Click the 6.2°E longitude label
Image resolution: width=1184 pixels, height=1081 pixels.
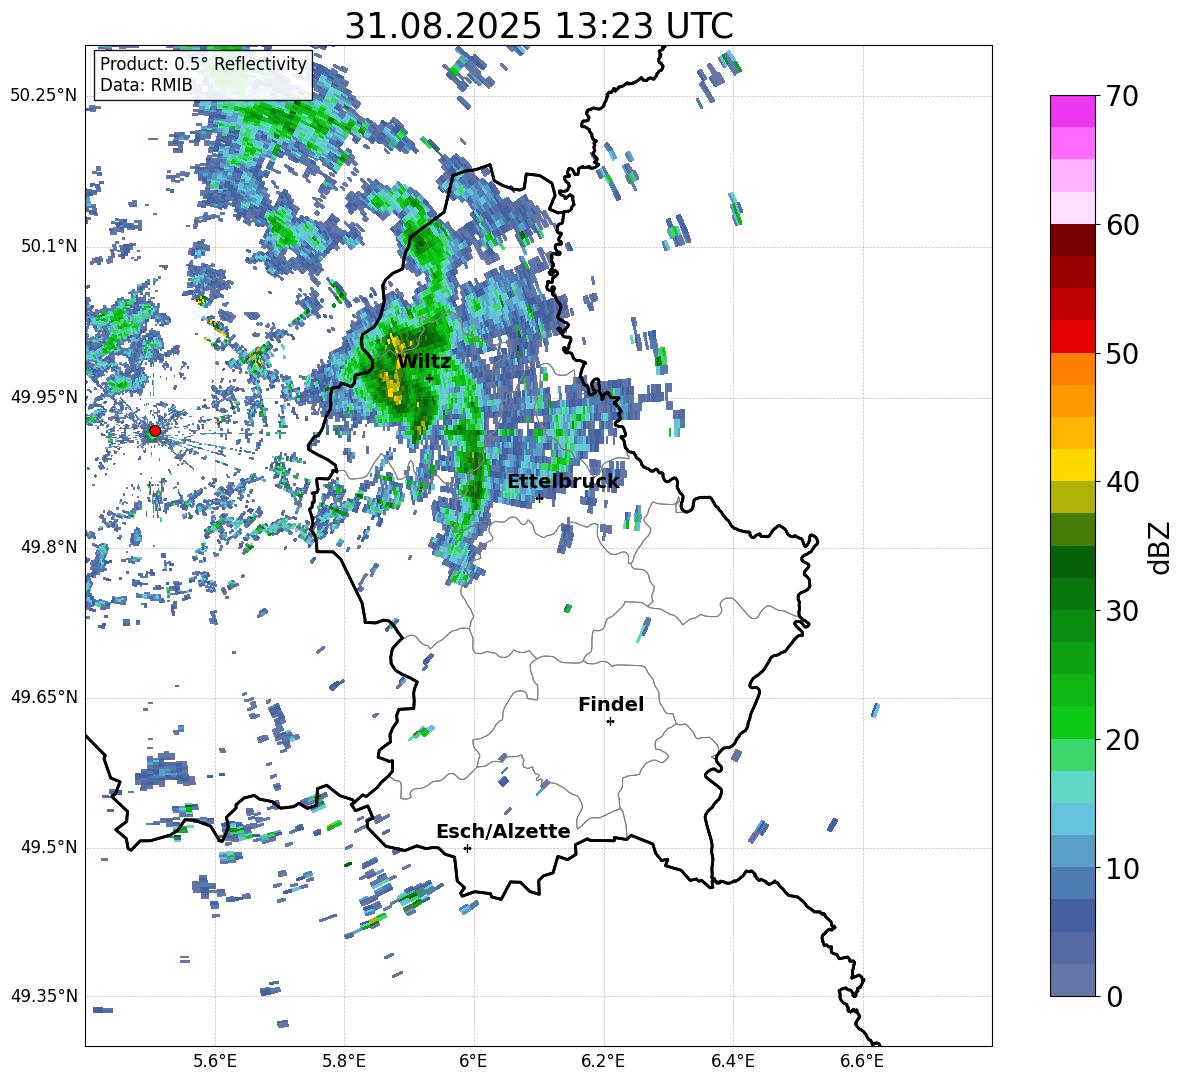[x=603, y=1061]
